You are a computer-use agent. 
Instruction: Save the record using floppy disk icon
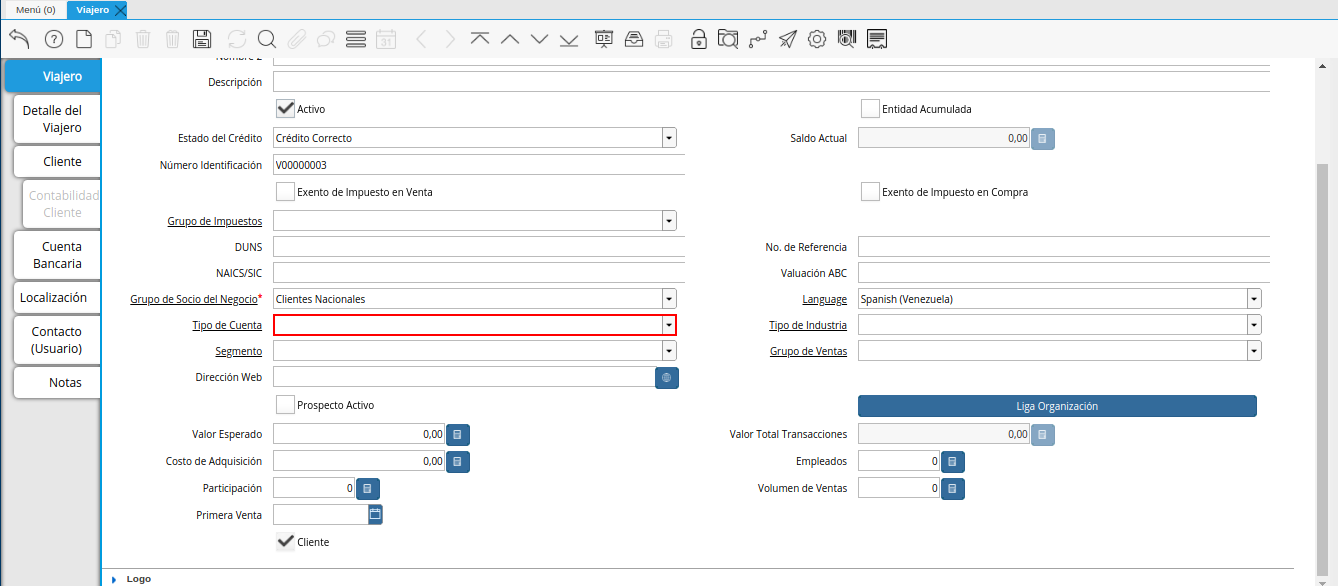(202, 39)
